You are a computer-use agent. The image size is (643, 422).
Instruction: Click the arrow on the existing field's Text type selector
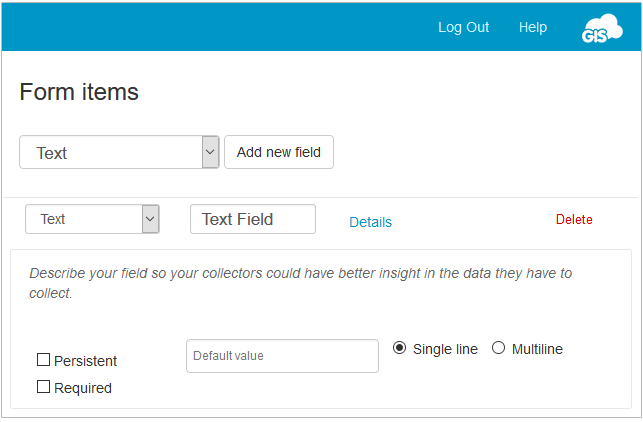click(x=150, y=219)
